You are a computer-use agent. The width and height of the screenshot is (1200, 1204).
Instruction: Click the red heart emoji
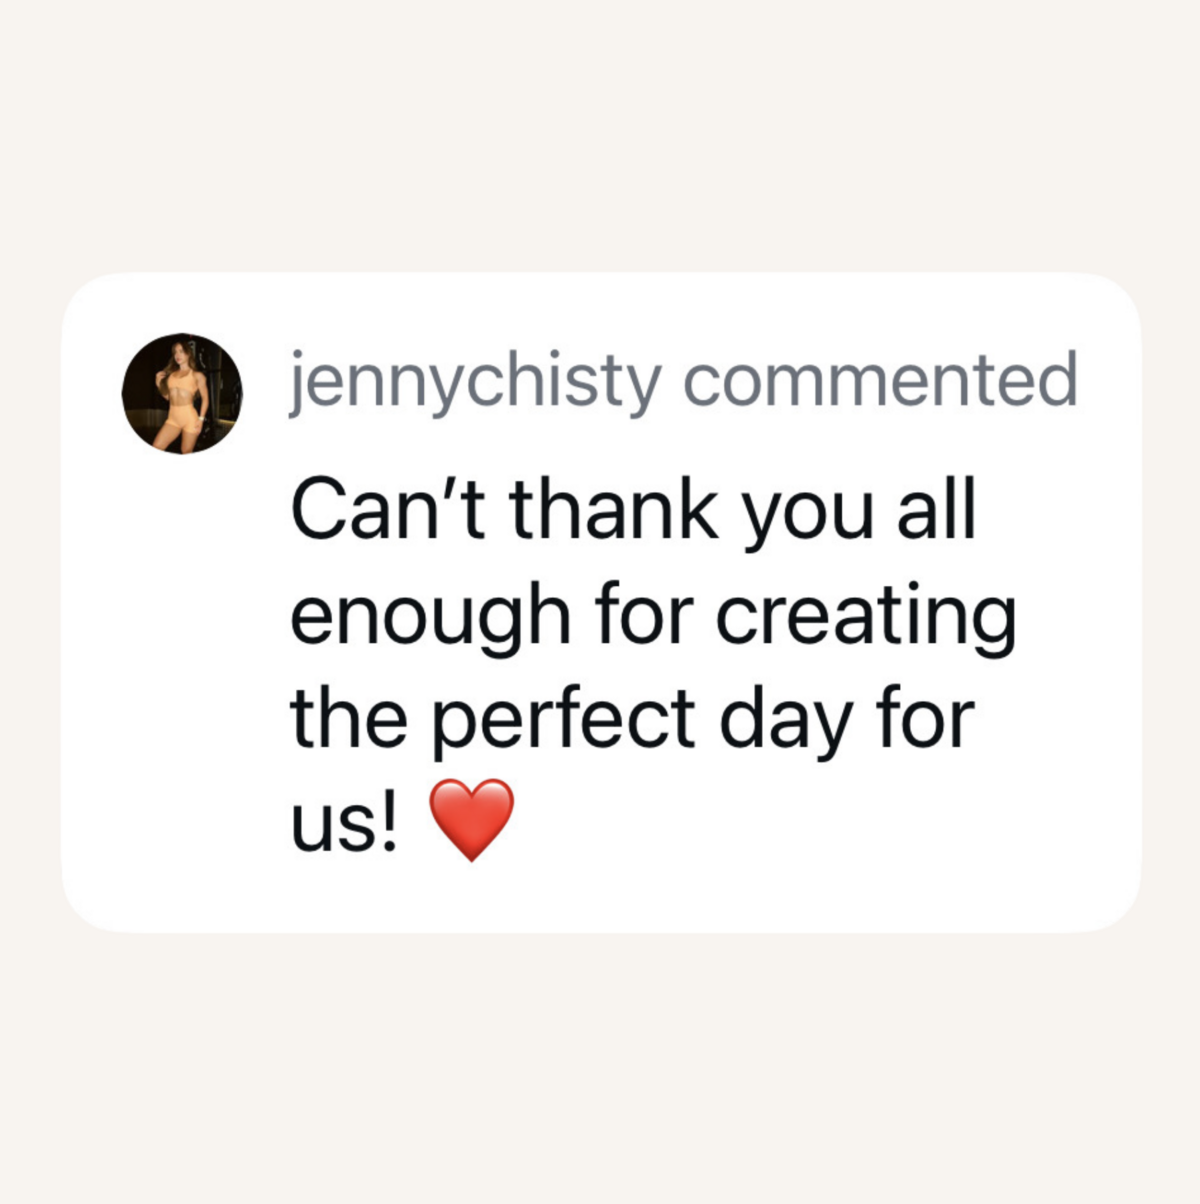pyautogui.click(x=471, y=820)
